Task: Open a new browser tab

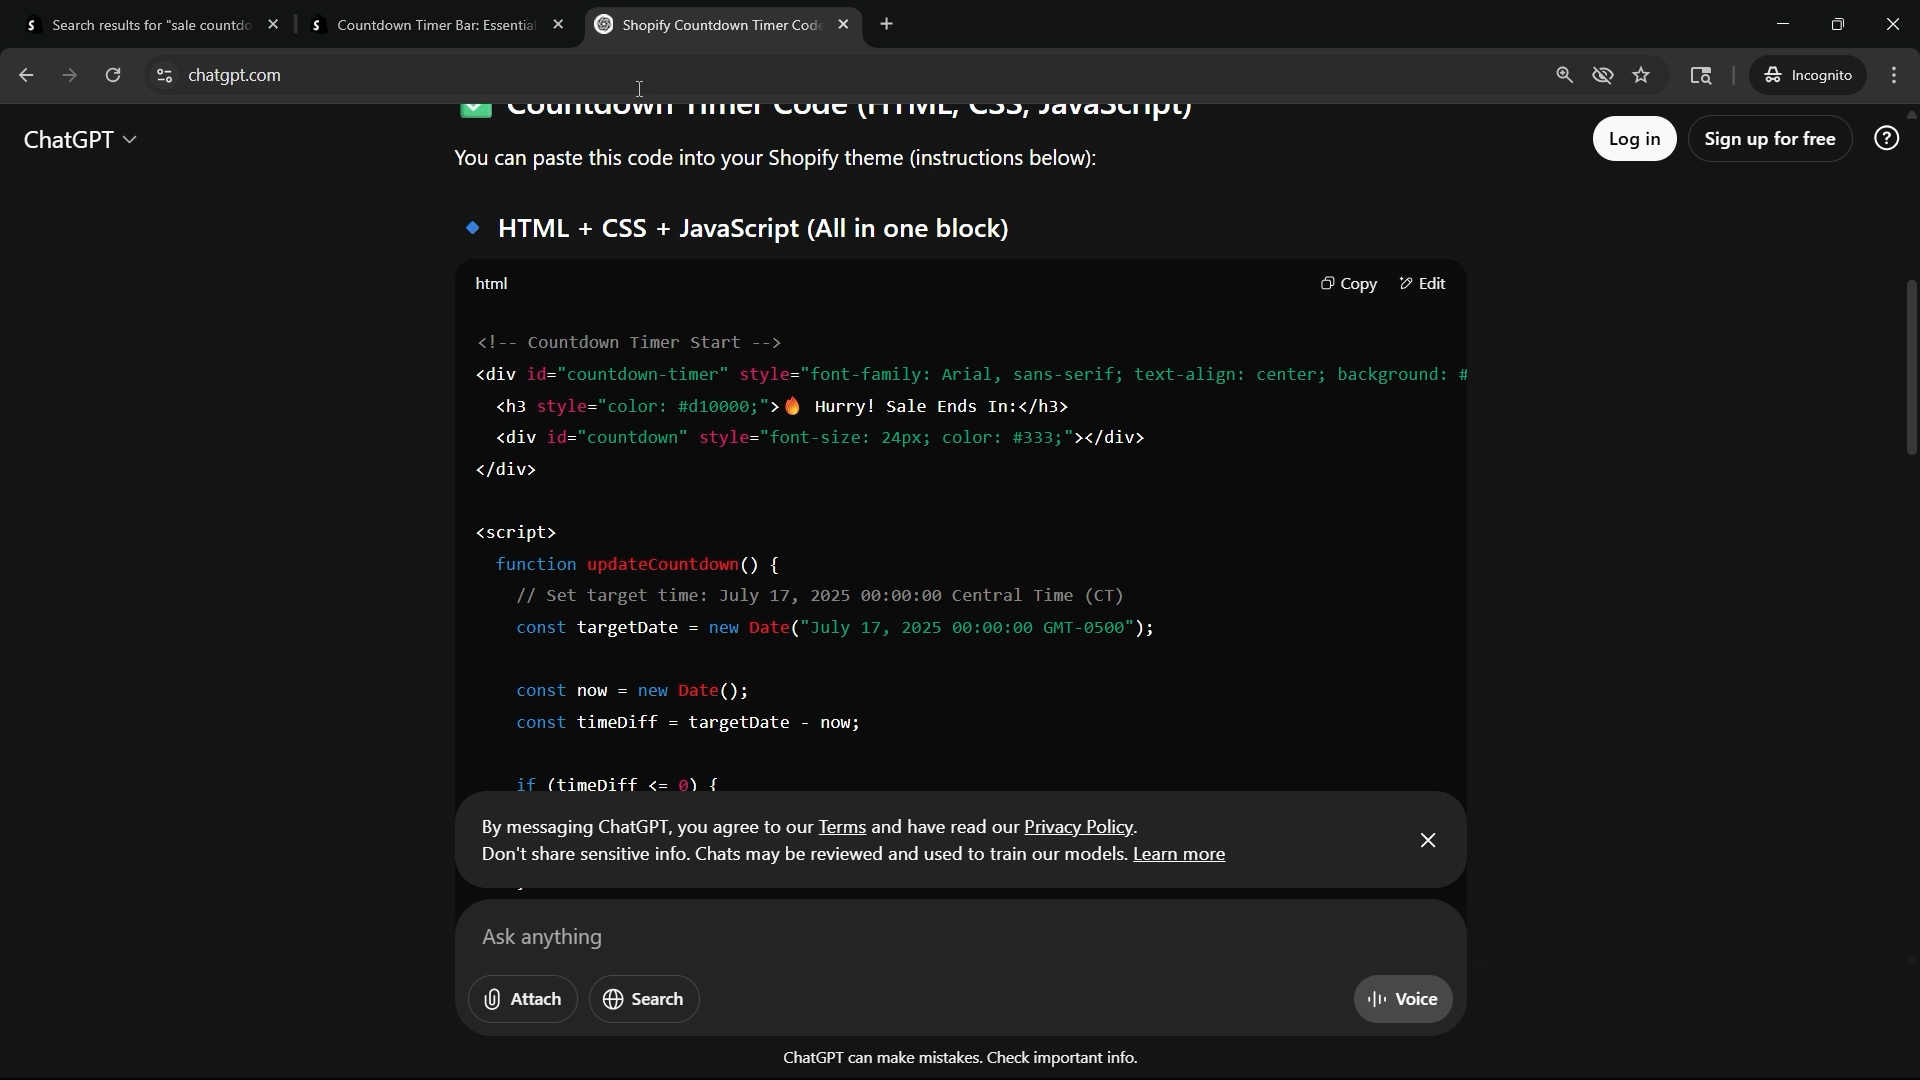Action: tap(886, 24)
